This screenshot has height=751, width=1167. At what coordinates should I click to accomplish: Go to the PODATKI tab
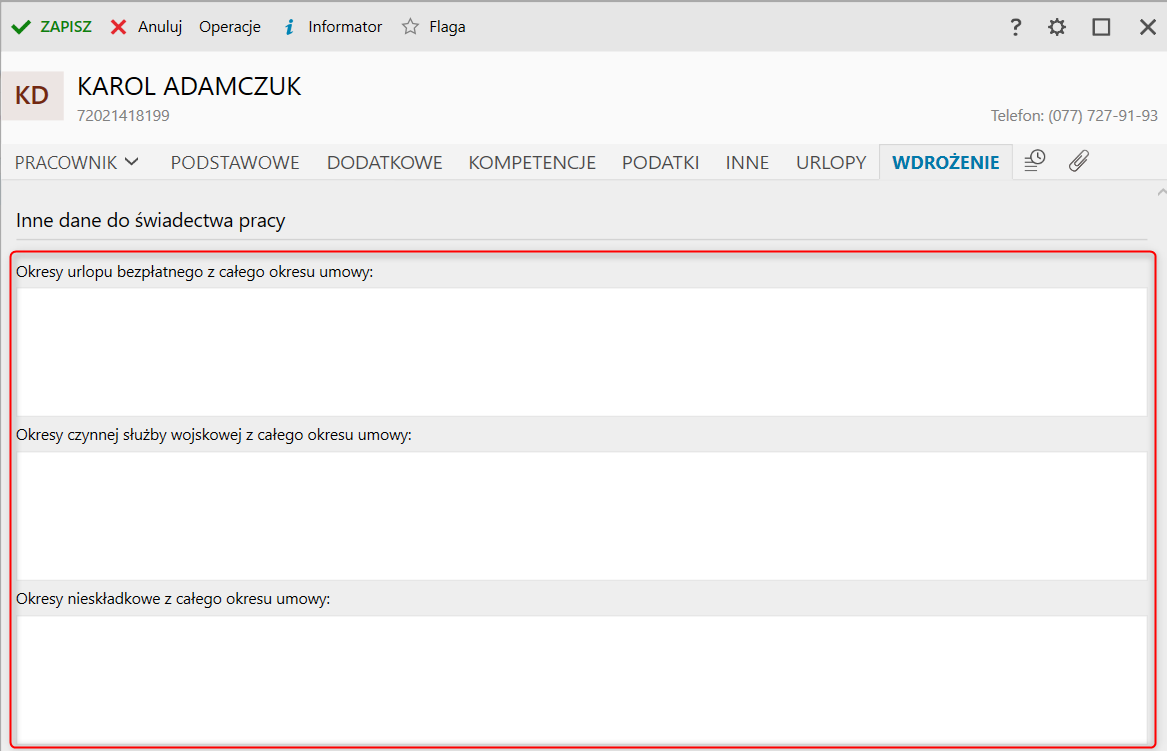(660, 162)
